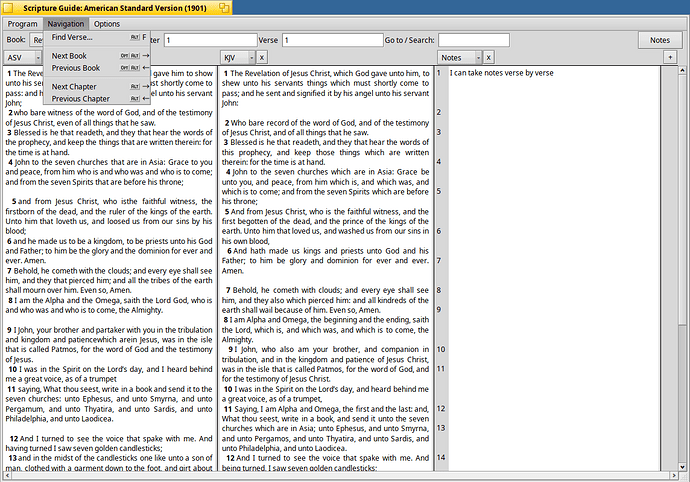Click the window title "Scripture Guide" tab
The width and height of the screenshot is (690, 482).
click(x=115, y=8)
